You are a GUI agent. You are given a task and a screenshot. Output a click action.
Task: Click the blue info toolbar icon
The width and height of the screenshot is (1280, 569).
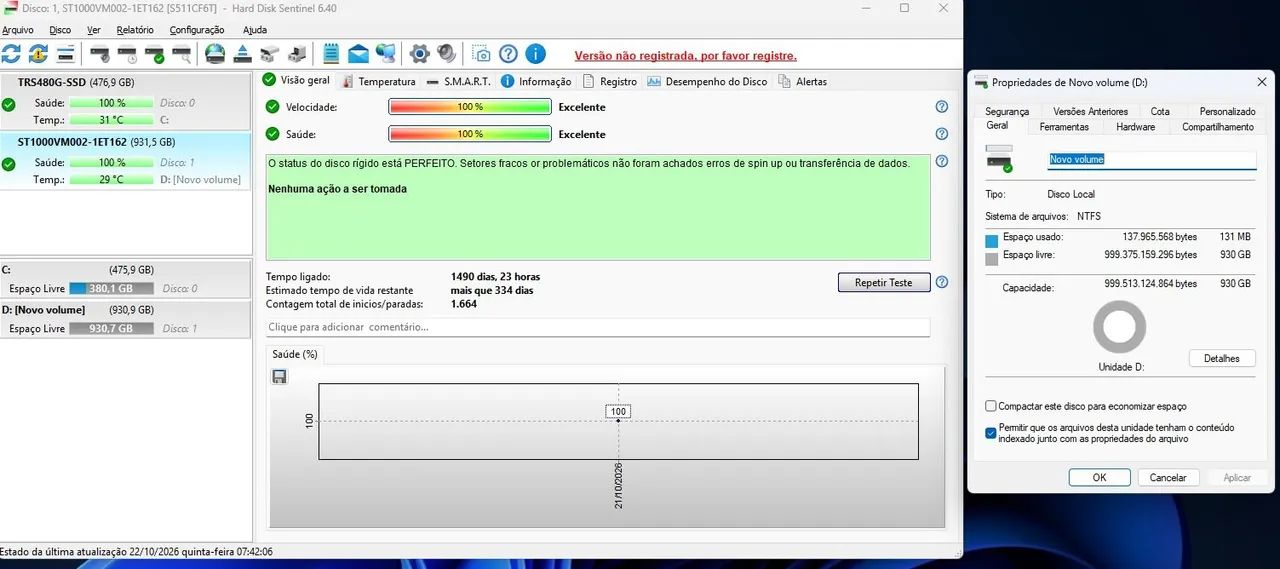pyautogui.click(x=536, y=54)
